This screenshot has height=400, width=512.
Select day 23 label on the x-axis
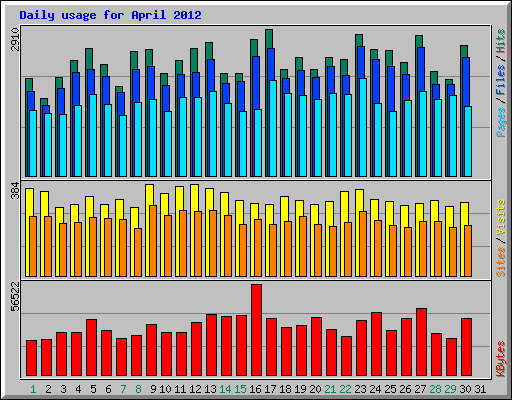click(x=360, y=389)
